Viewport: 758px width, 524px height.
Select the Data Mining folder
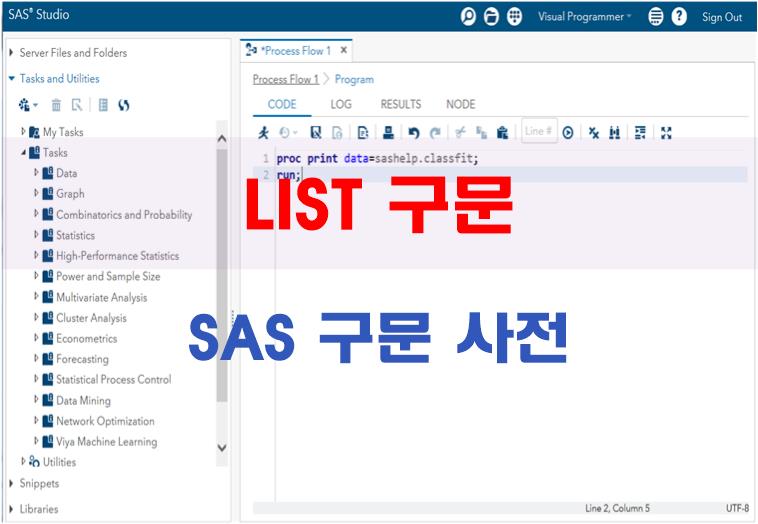point(83,401)
